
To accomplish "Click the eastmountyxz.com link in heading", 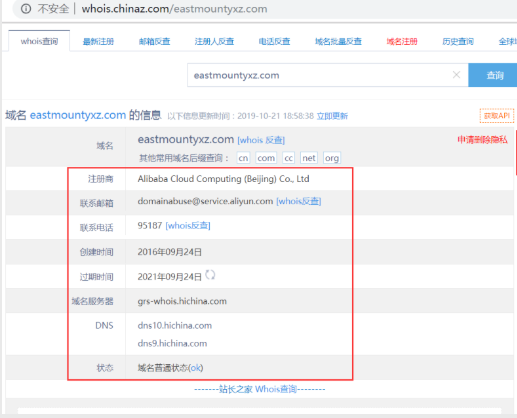I will pos(78,115).
